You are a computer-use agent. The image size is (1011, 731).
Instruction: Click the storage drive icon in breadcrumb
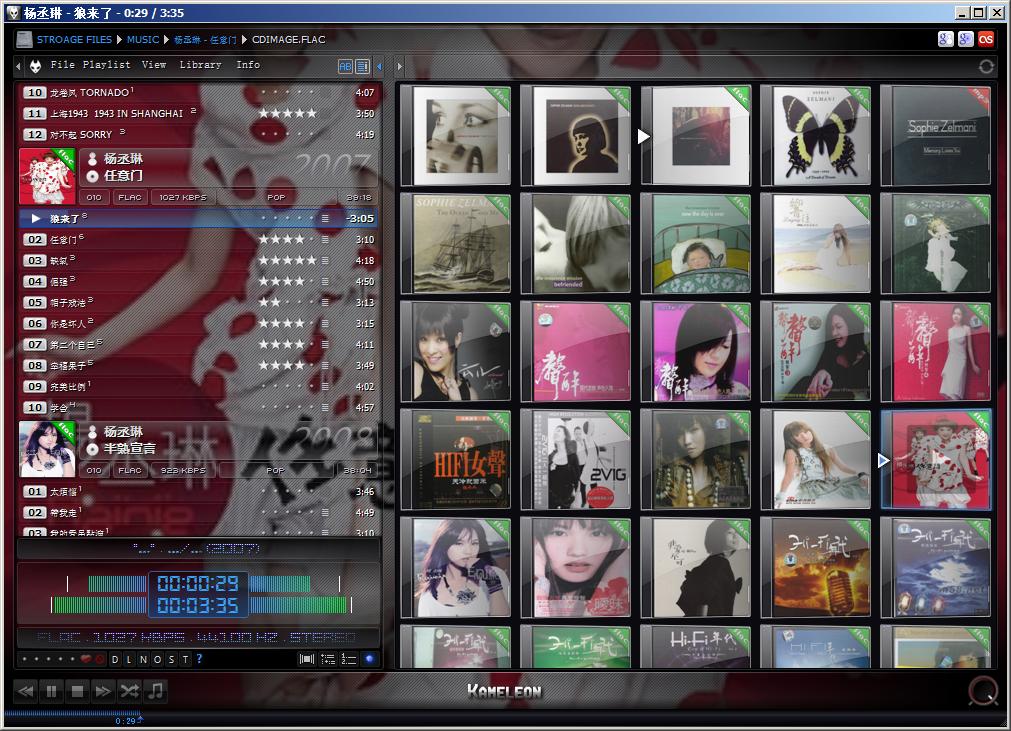tap(25, 39)
